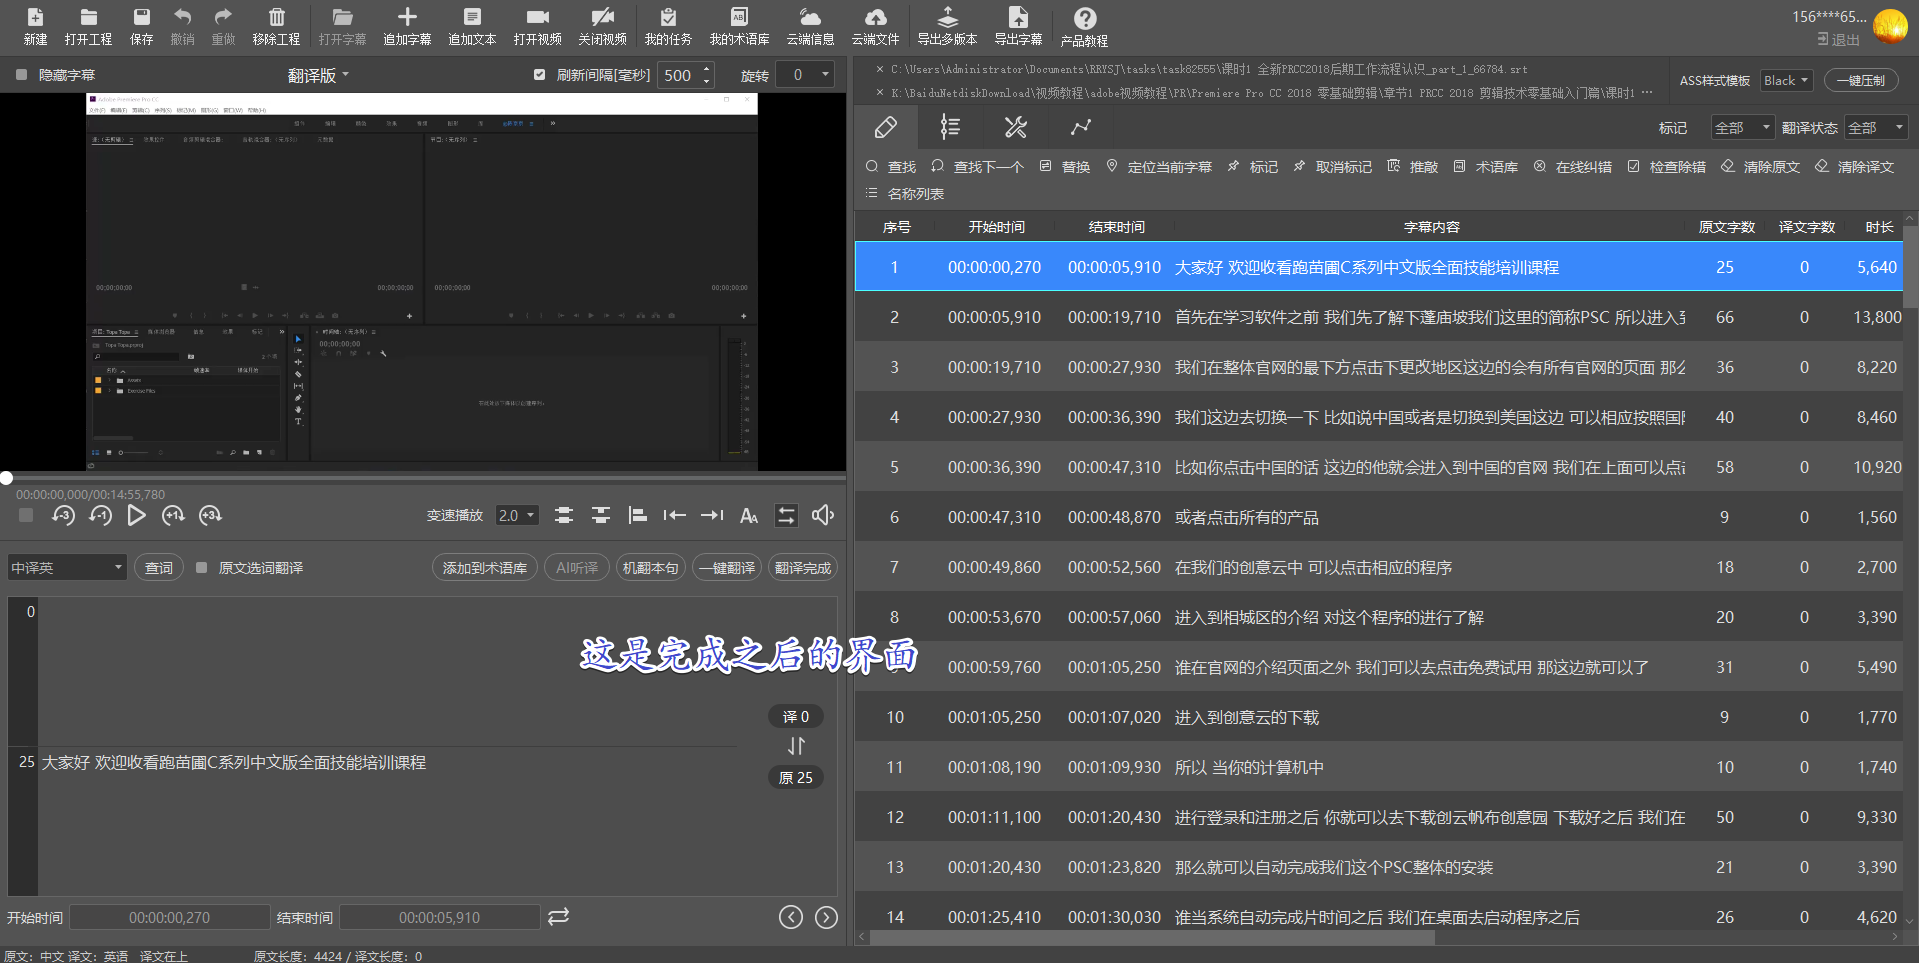Viewport: 1919px width, 963px height.
Task: Rewind 3 seconds in the player
Action: [x=63, y=515]
